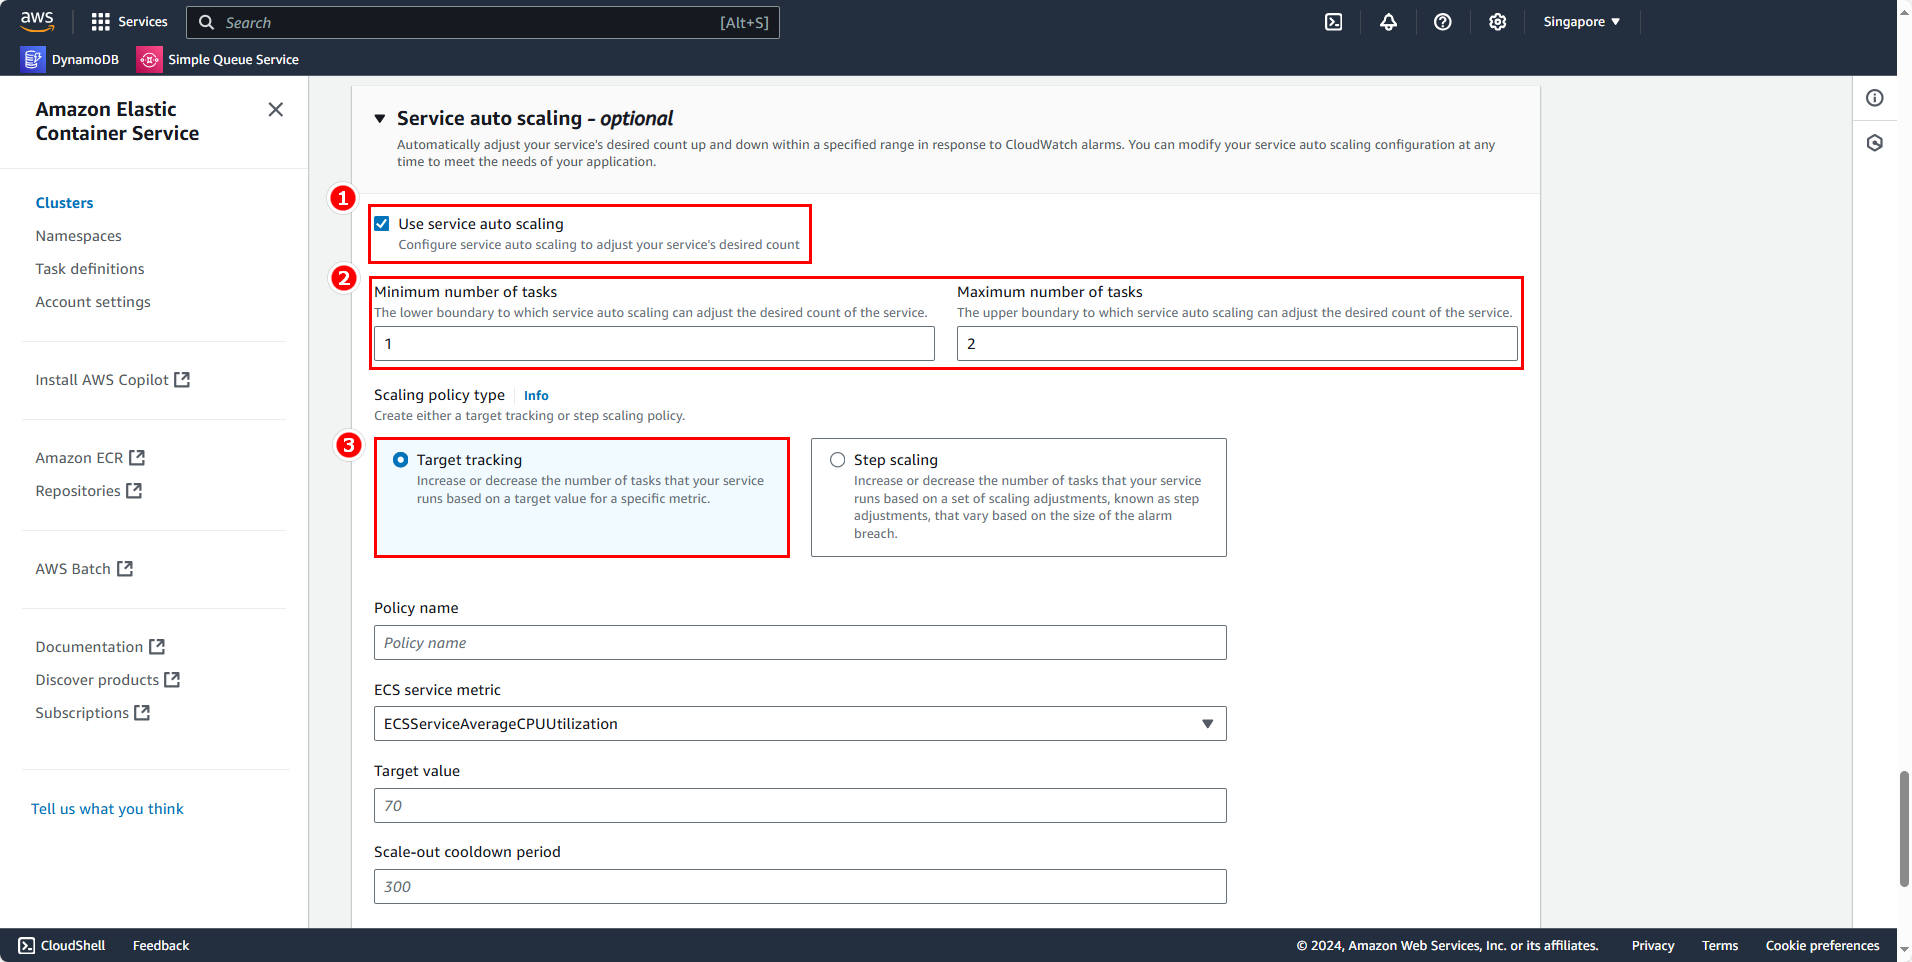This screenshot has width=1912, height=962.
Task: Click the external link icon beside AWS Batch
Action: click(x=125, y=569)
